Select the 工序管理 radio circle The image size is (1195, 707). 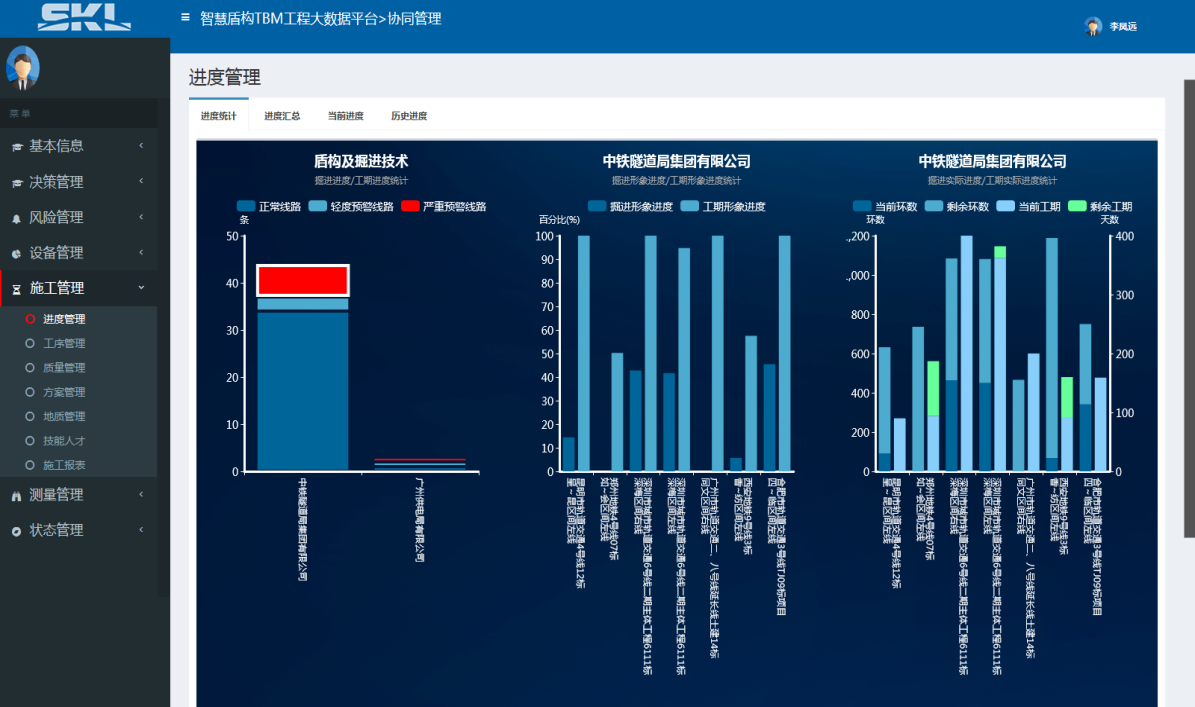pos(30,344)
